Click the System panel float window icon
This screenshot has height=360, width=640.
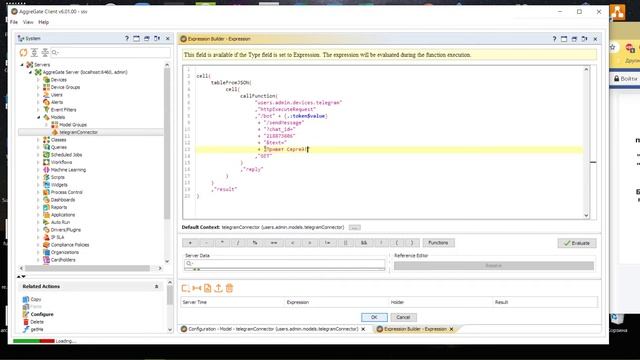[x=147, y=38]
